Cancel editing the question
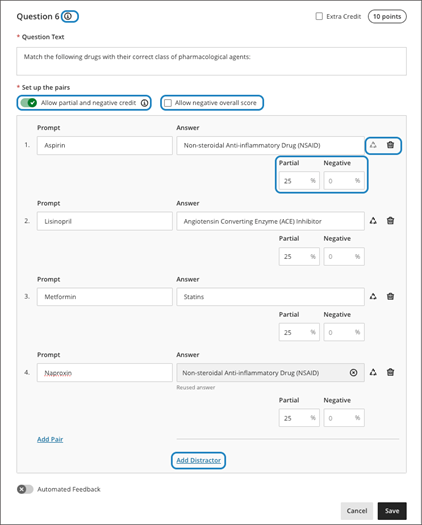This screenshot has width=422, height=525. point(357,511)
